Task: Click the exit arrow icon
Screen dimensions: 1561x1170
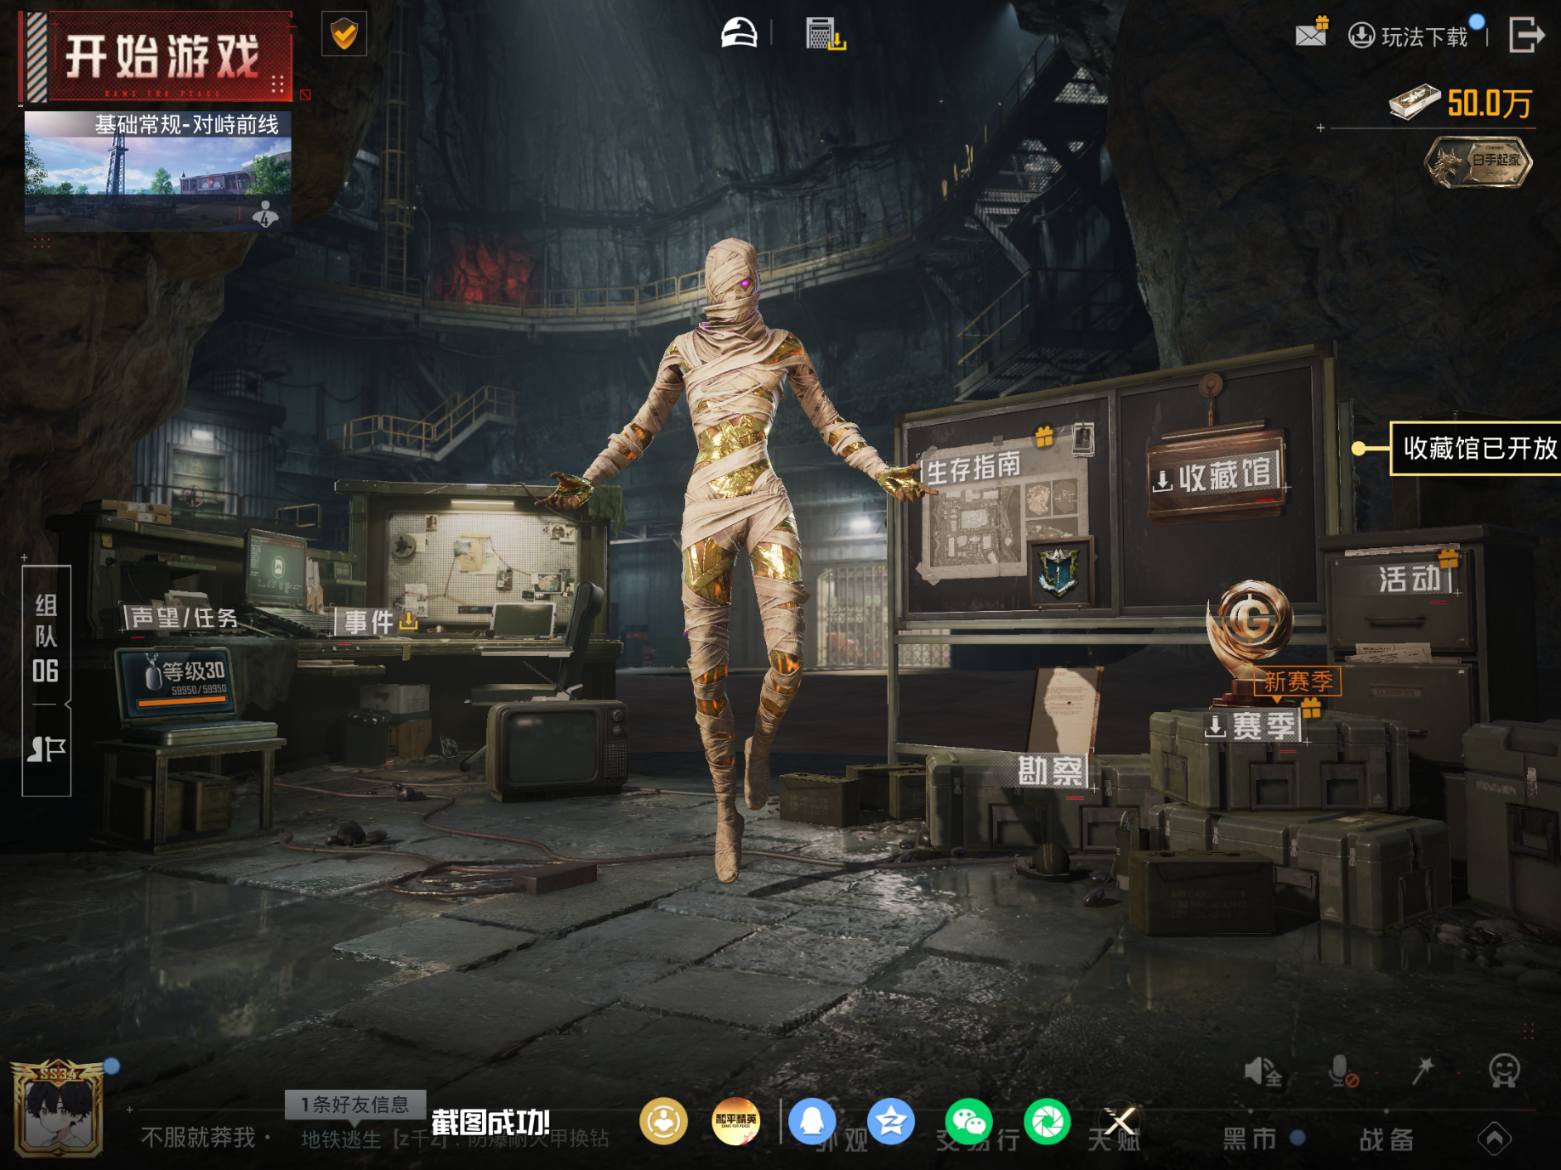Action: [1526, 34]
